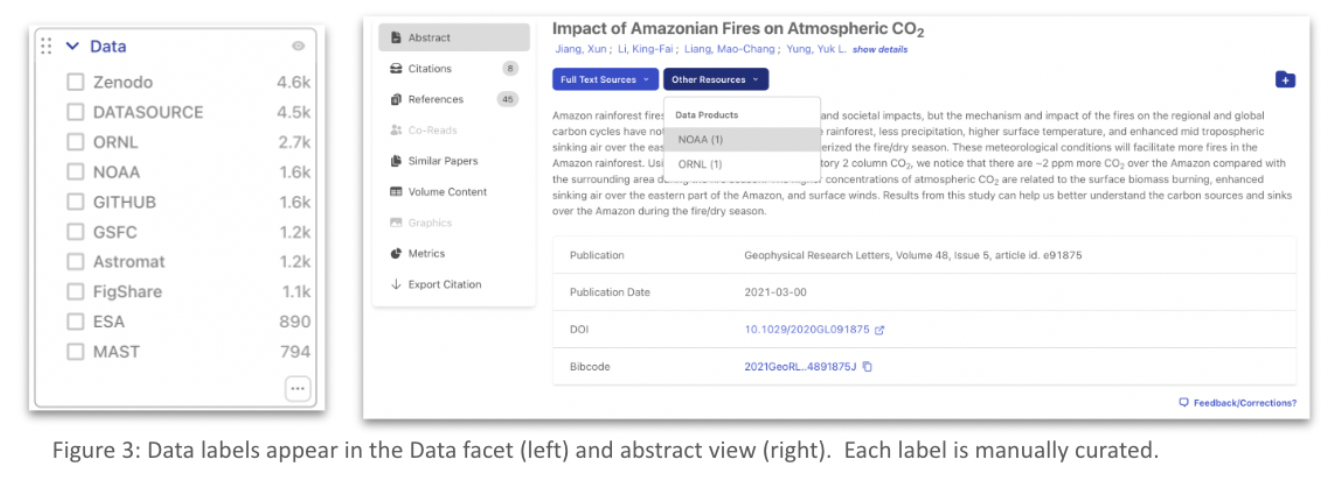1344x484 pixels.
Task: Click the Volume Content table icon
Action: 396,192
